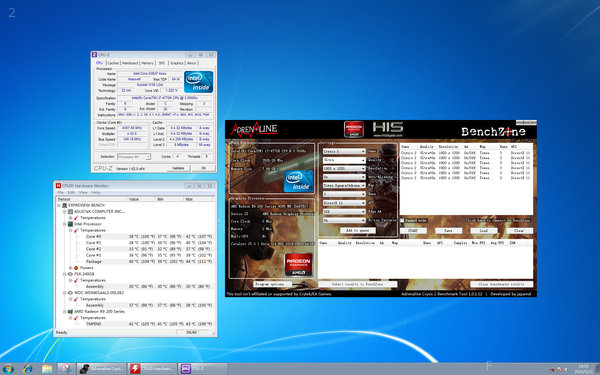Click the Powers icon under Intel Processor
This screenshot has width=600, height=375.
(x=76, y=268)
